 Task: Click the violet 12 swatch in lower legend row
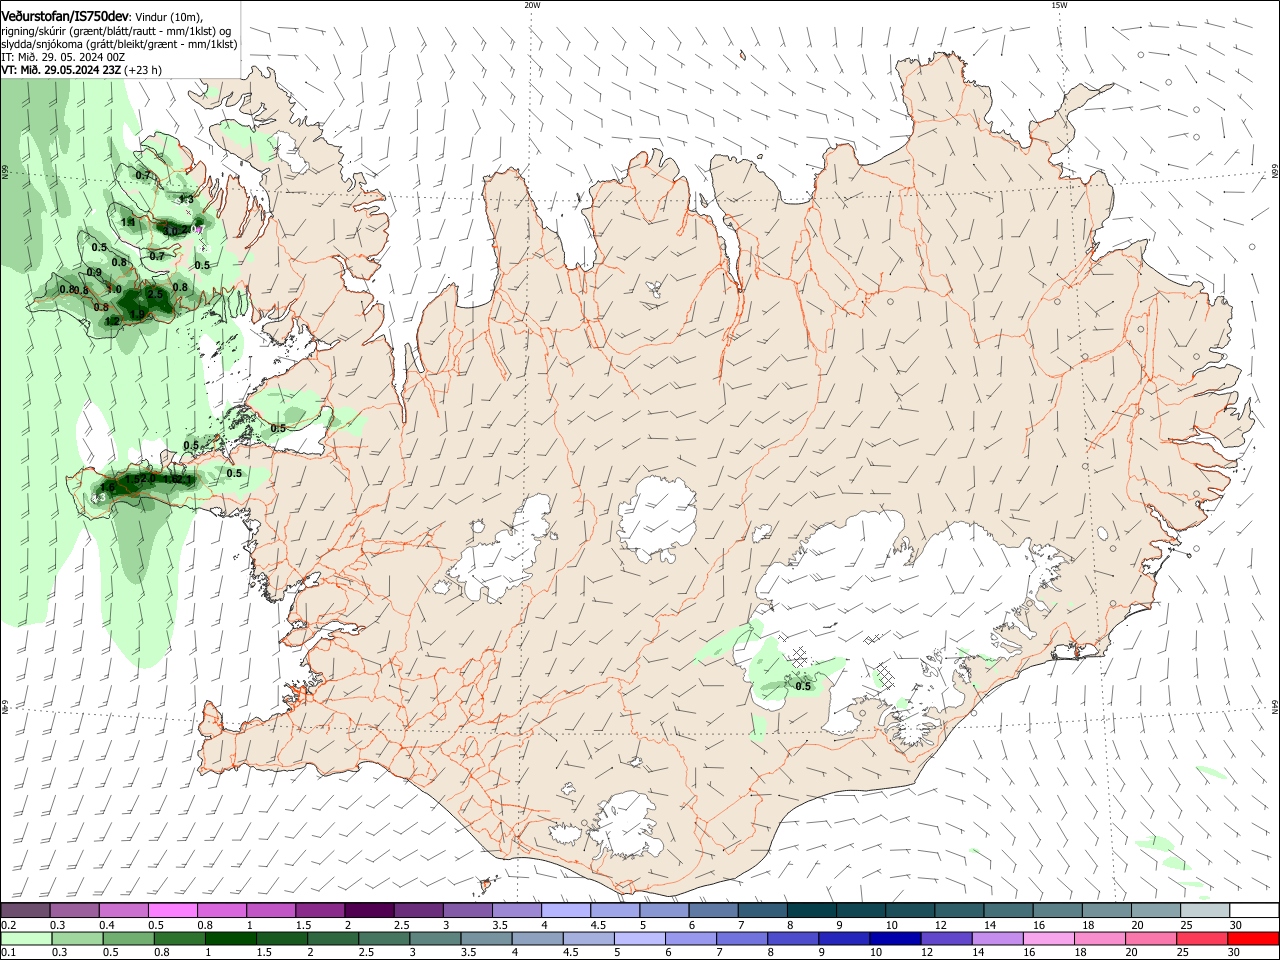click(945, 938)
